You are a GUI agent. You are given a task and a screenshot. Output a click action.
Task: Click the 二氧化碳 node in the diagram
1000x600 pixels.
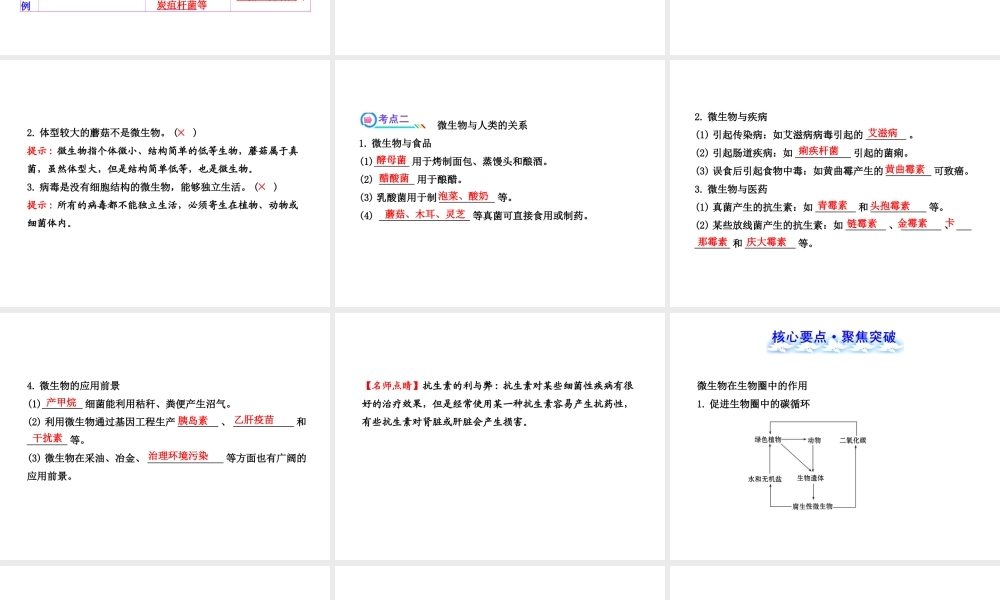pyautogui.click(x=853, y=440)
